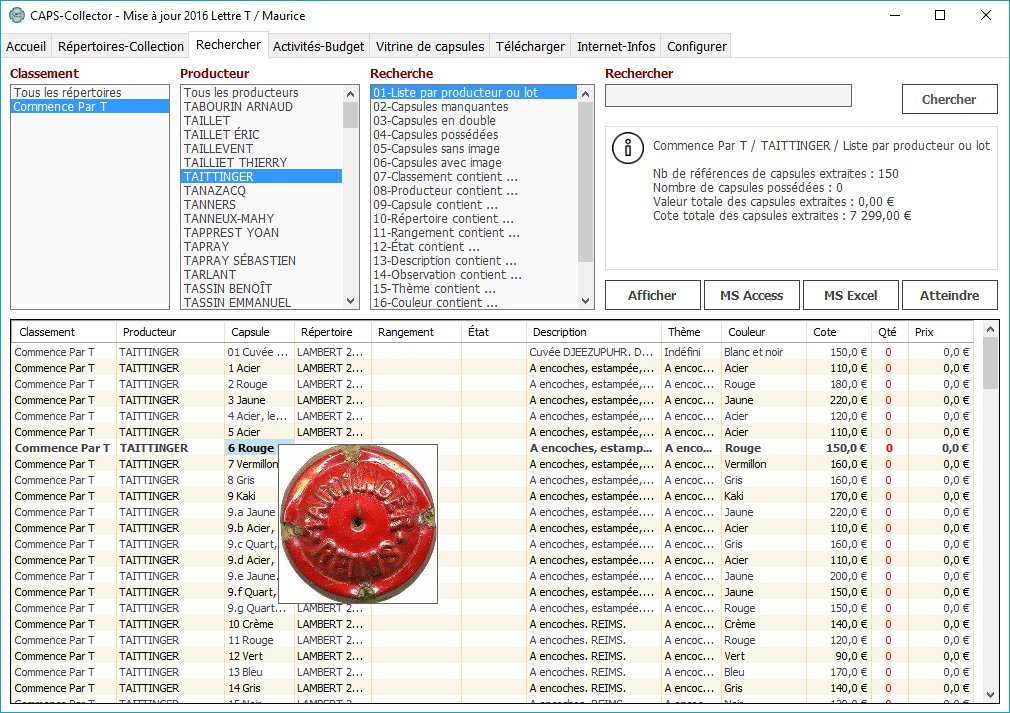Select the '6 Rouge' capsule cell
This screenshot has width=1010, height=713.
coord(259,448)
